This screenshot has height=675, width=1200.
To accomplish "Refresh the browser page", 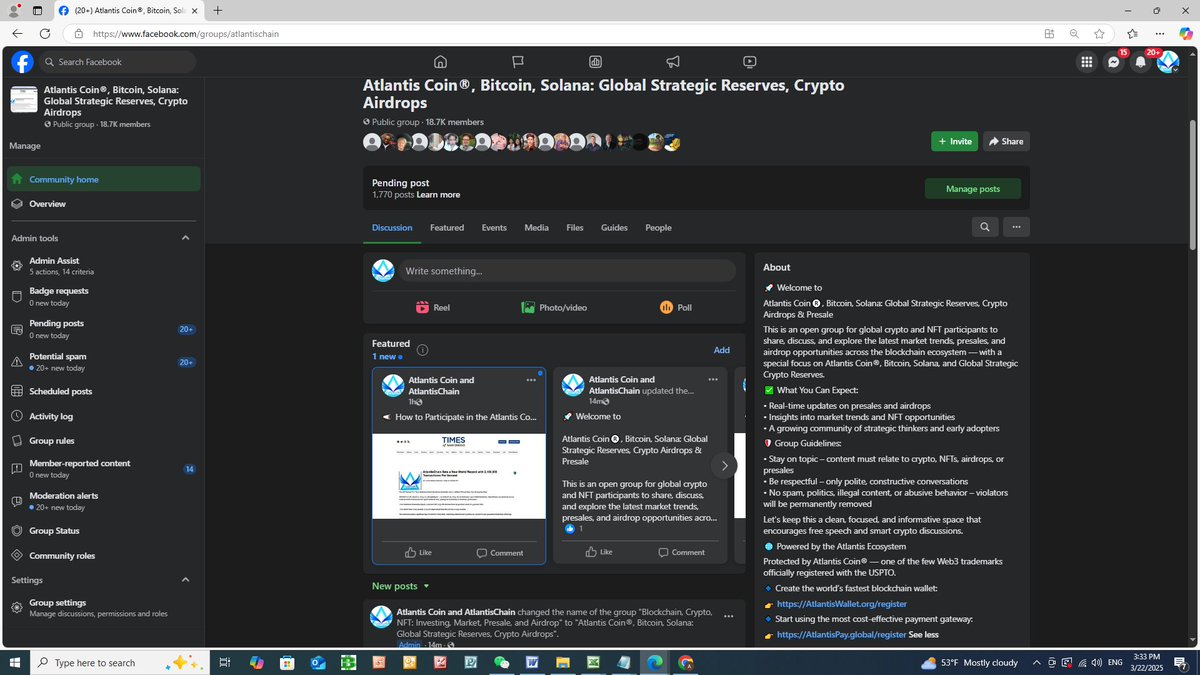I will (x=45, y=33).
